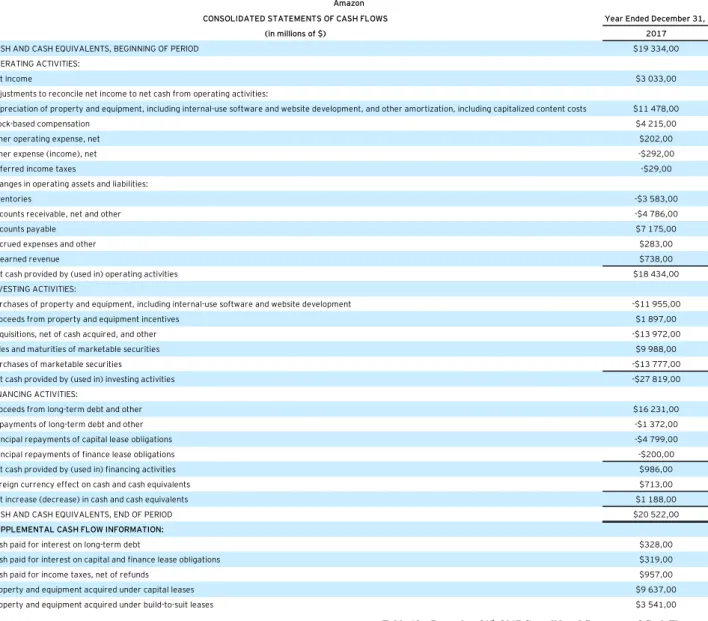708x621 pixels.
Task: Select foreign currency effect $713,00
Action: point(656,484)
